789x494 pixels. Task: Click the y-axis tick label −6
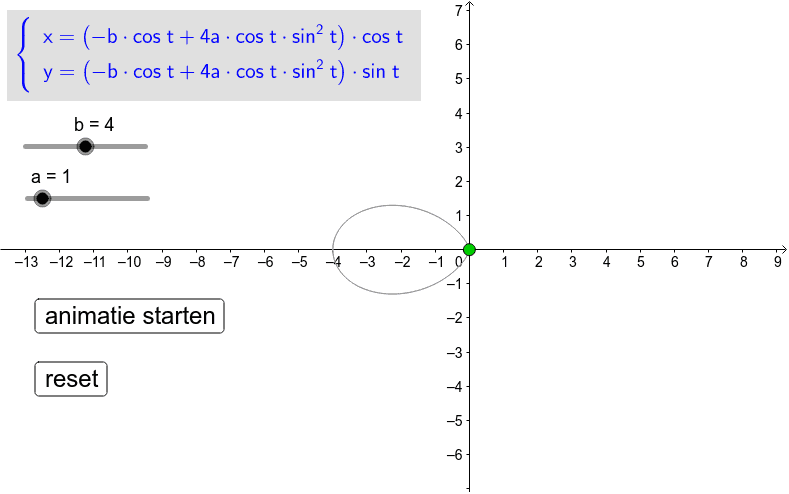454,455
